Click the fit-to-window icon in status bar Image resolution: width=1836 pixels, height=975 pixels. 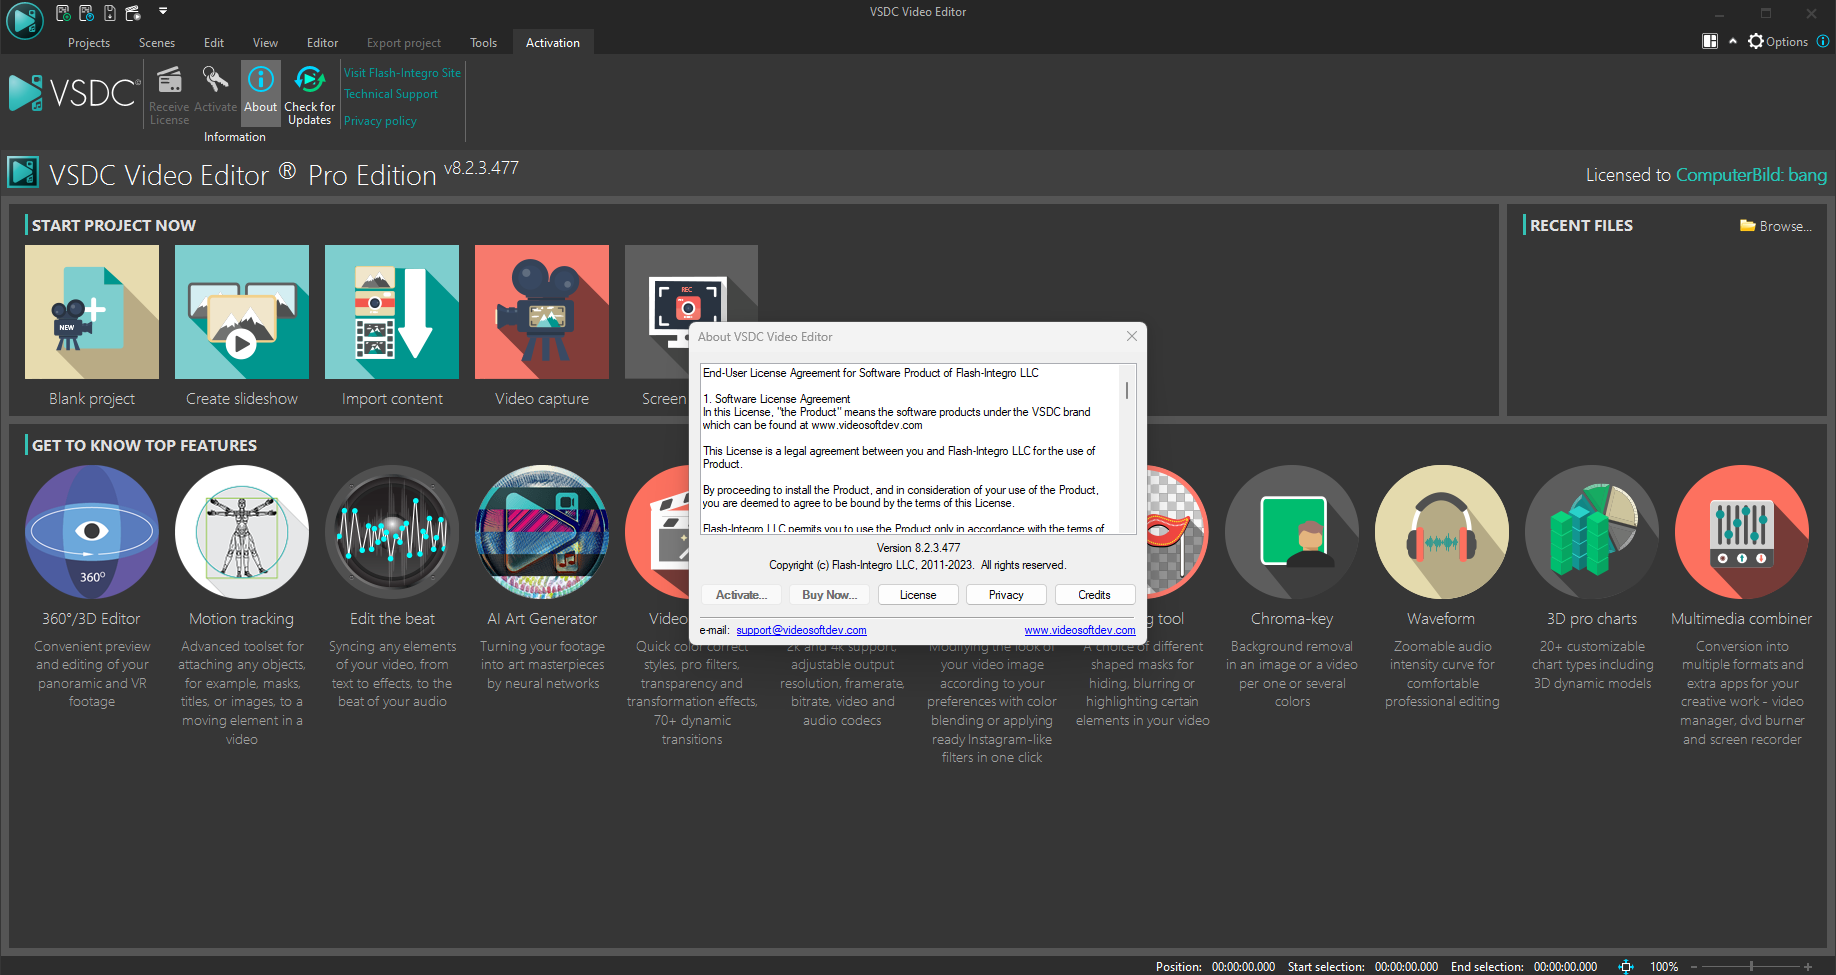pos(1626,966)
